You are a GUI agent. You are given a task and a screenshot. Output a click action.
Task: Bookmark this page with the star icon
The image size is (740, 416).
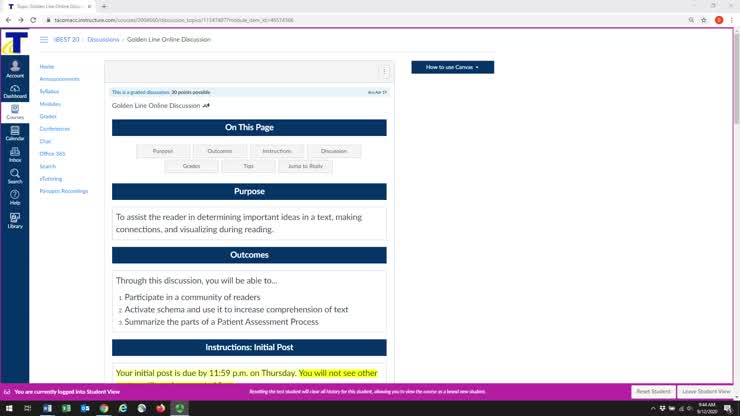click(704, 20)
